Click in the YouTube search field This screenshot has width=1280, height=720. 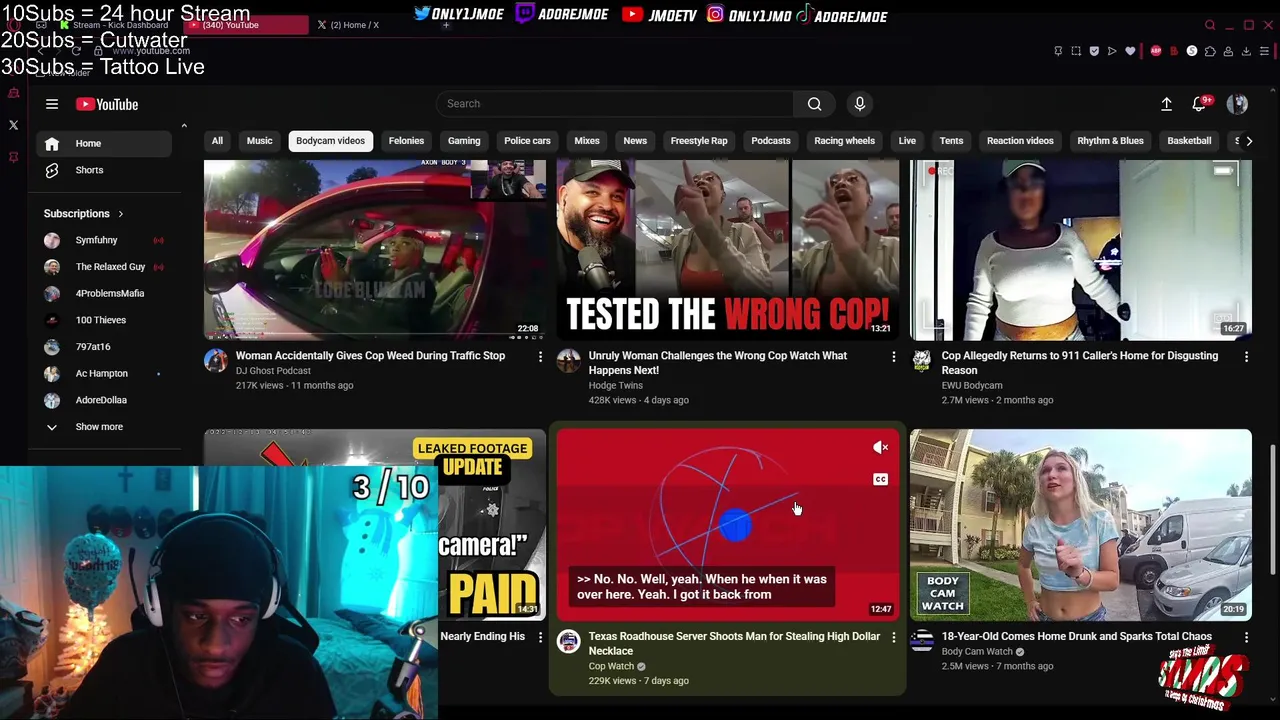(x=614, y=104)
